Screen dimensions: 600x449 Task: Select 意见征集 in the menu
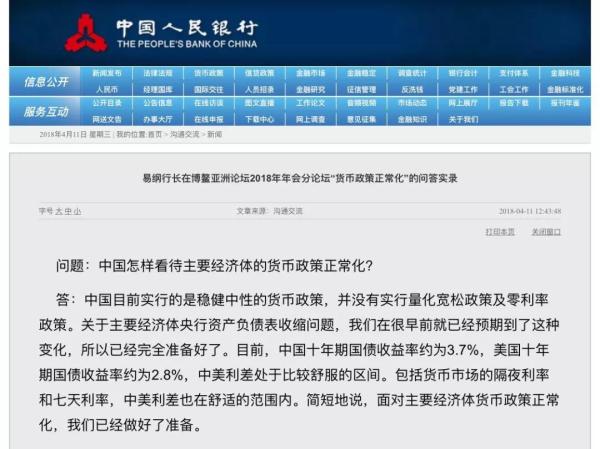coord(361,119)
